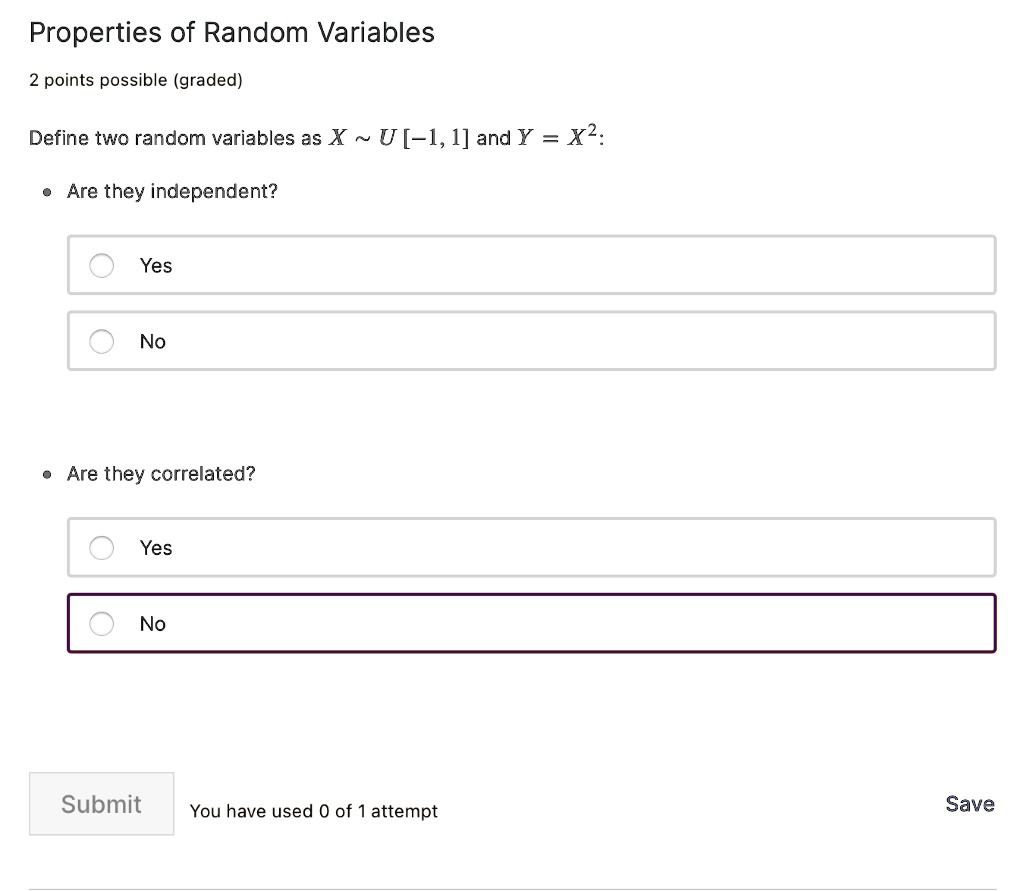Click 'Define two random variables as' text
The width and height of the screenshot is (1024, 891).
[x=175, y=139]
